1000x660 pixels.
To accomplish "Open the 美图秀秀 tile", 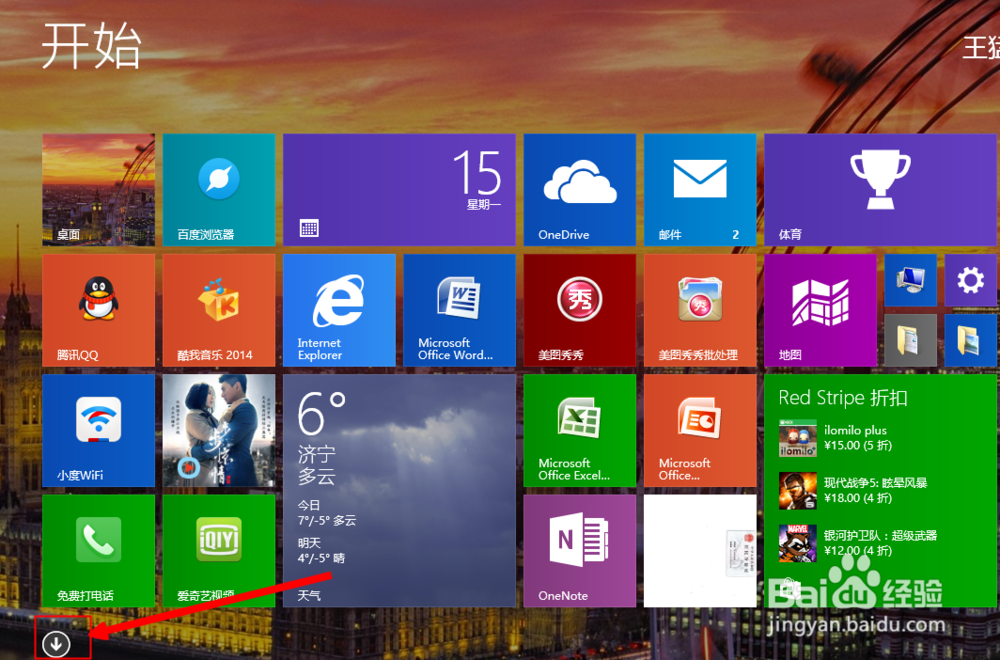I will click(579, 310).
